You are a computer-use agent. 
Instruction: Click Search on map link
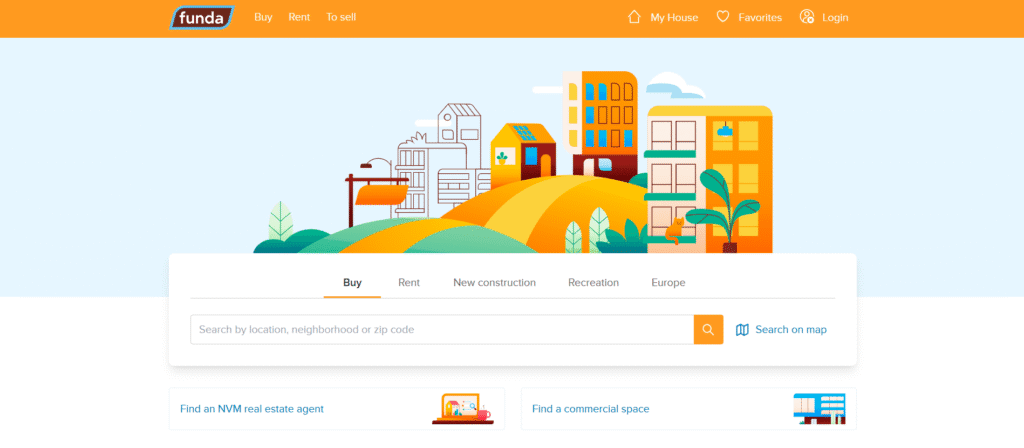tap(791, 330)
